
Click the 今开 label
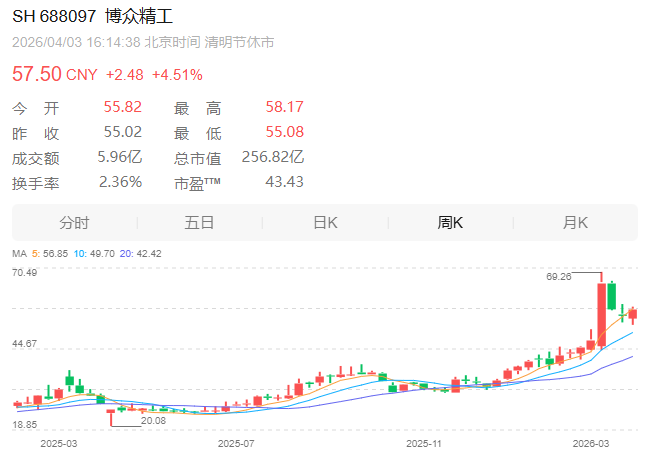click(36, 109)
